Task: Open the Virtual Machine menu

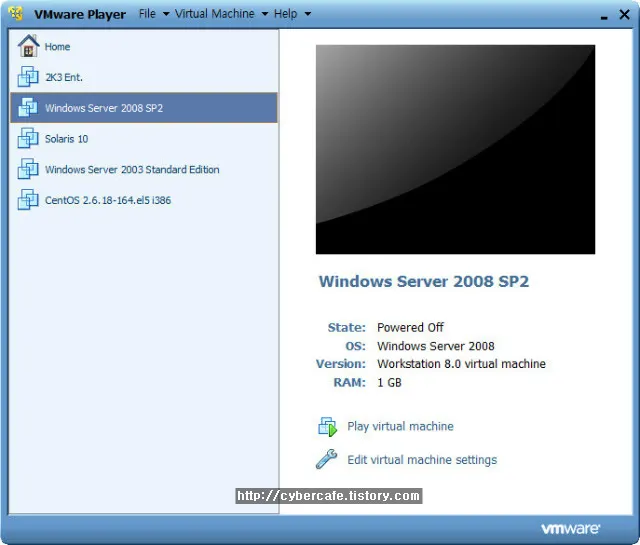Action: (215, 13)
